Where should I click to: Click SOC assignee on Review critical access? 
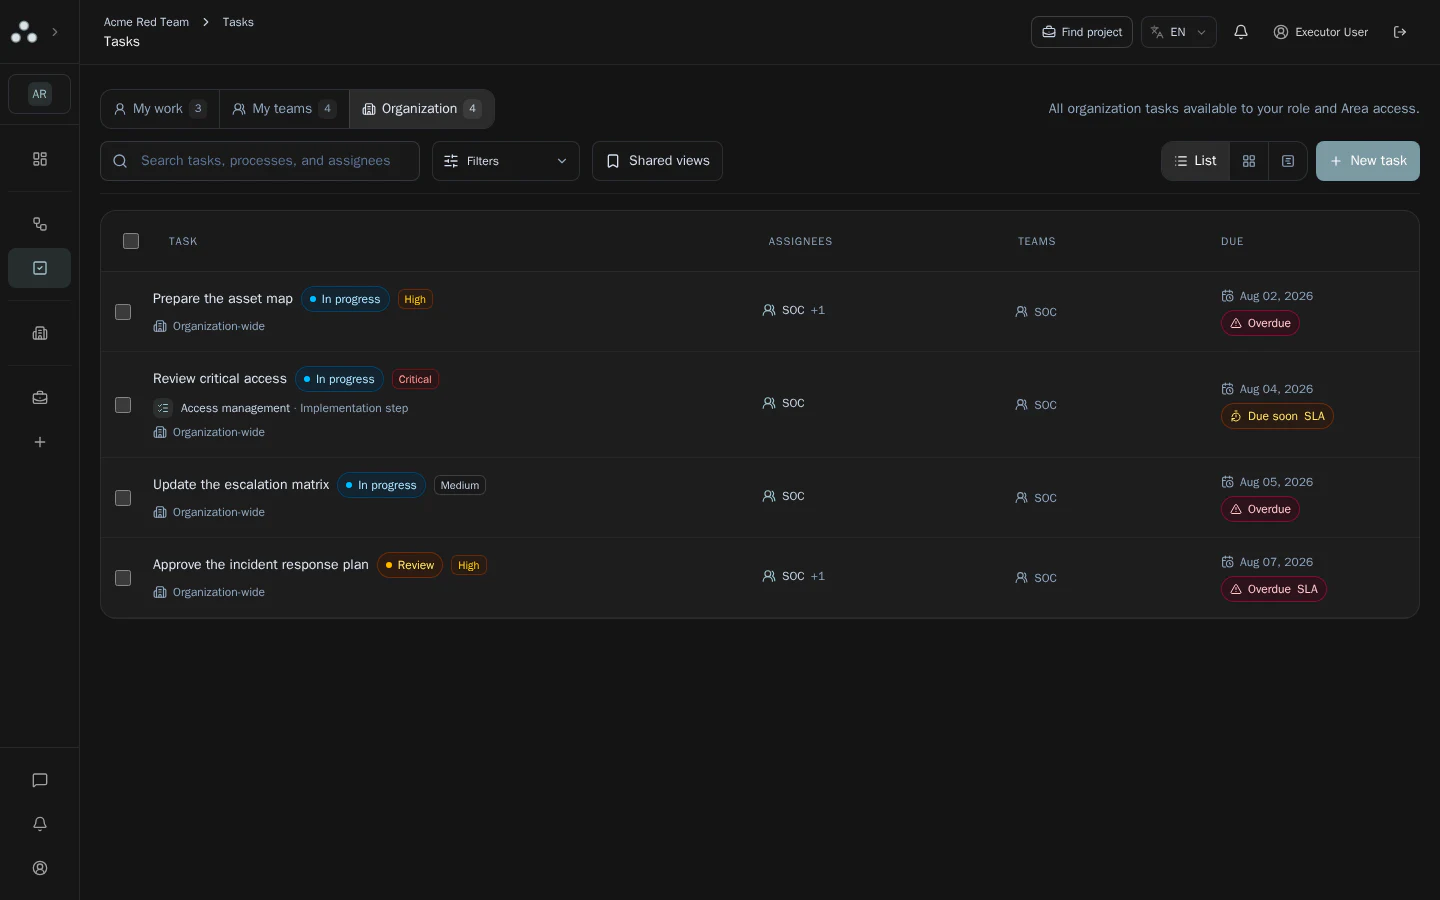(x=784, y=403)
